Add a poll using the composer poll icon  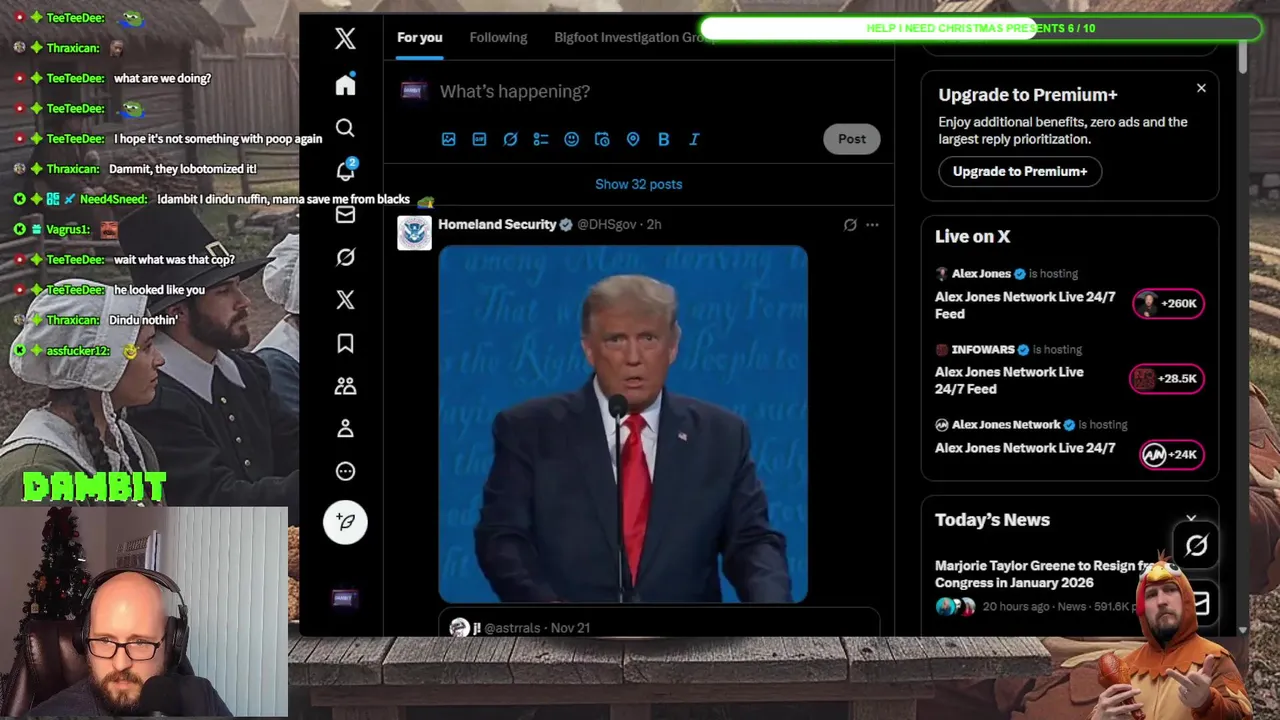point(541,139)
